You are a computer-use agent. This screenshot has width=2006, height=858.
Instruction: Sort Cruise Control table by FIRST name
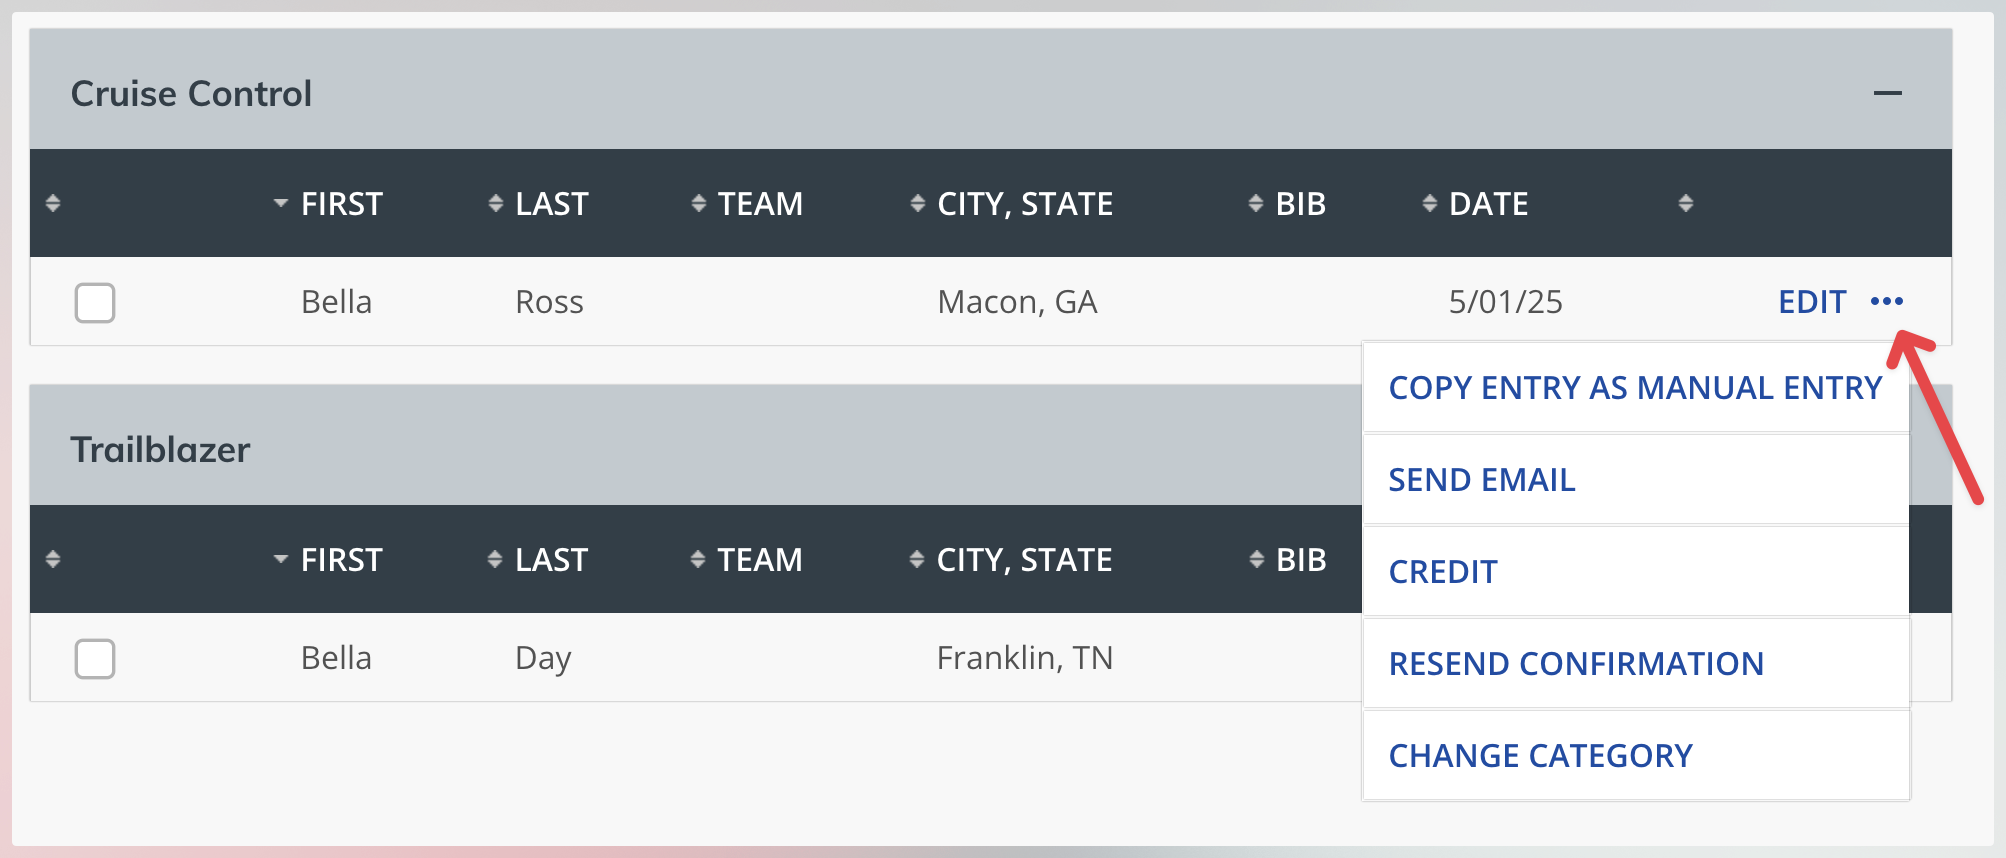click(x=328, y=204)
